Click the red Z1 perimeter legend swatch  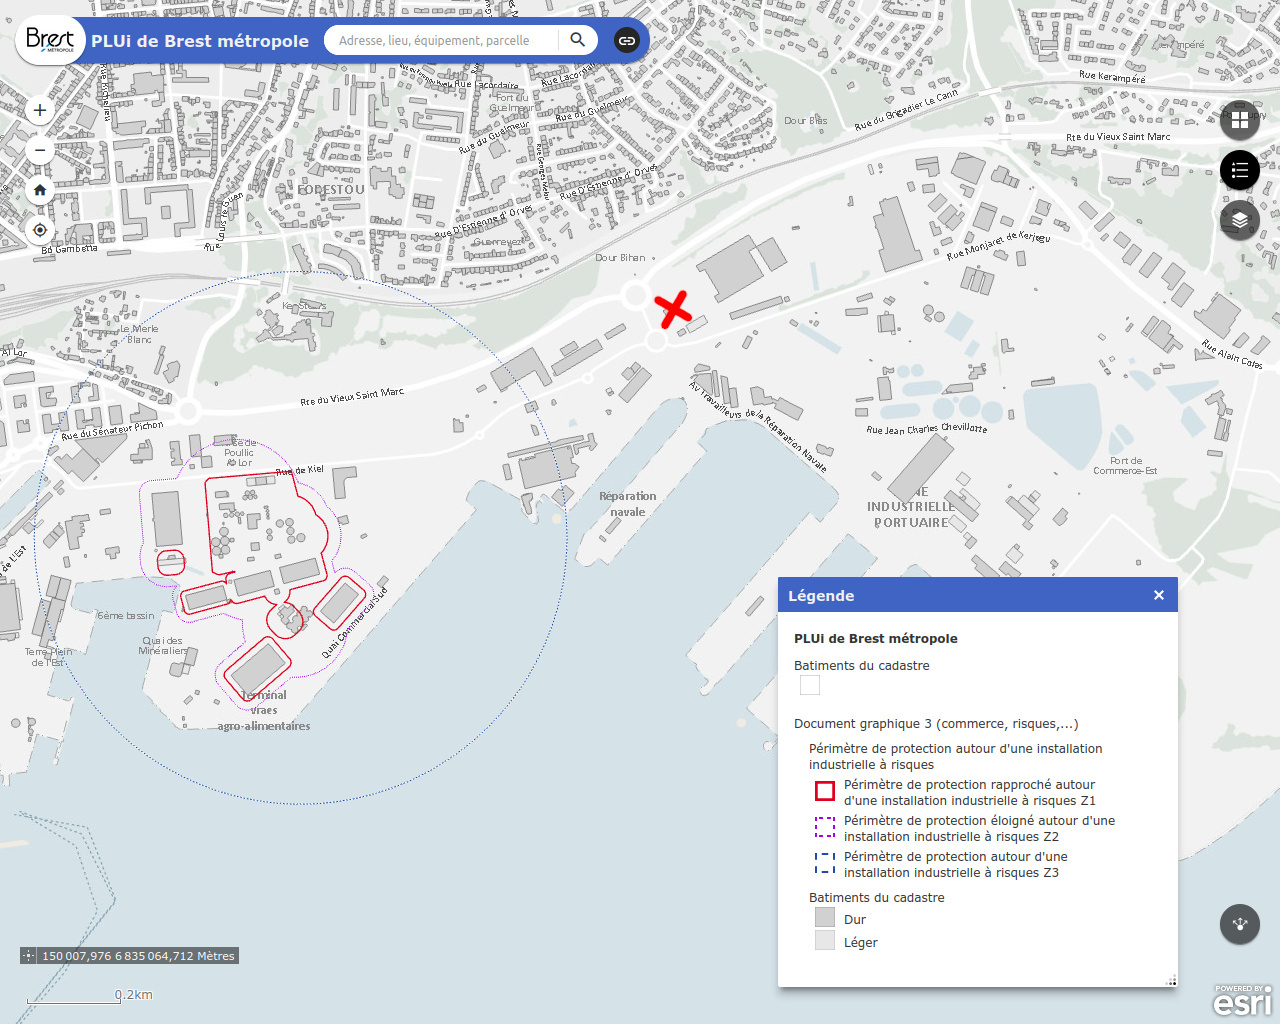click(x=825, y=792)
